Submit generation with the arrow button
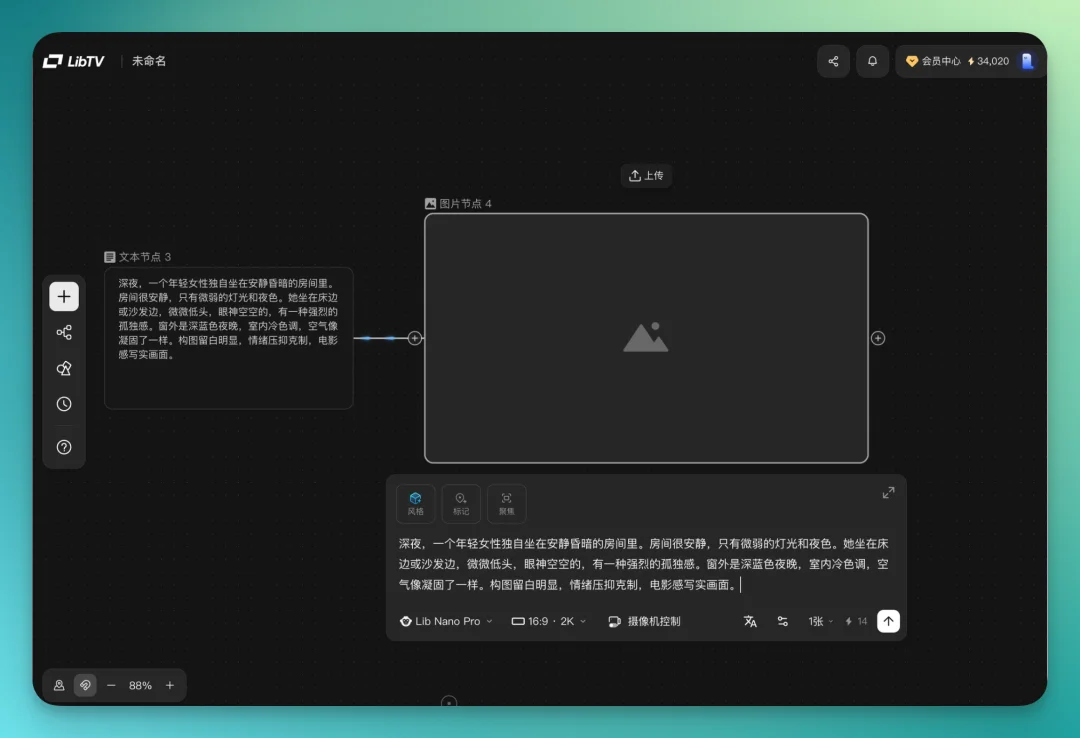The width and height of the screenshot is (1080, 738). [x=888, y=621]
